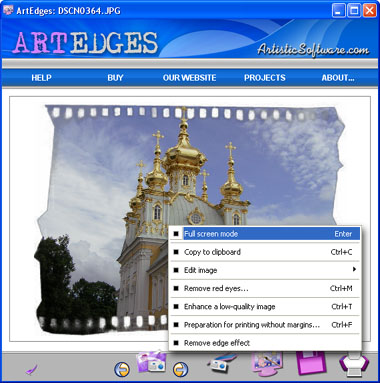
Task: Open OUR WEBSITE link in navigation
Action: point(189,78)
